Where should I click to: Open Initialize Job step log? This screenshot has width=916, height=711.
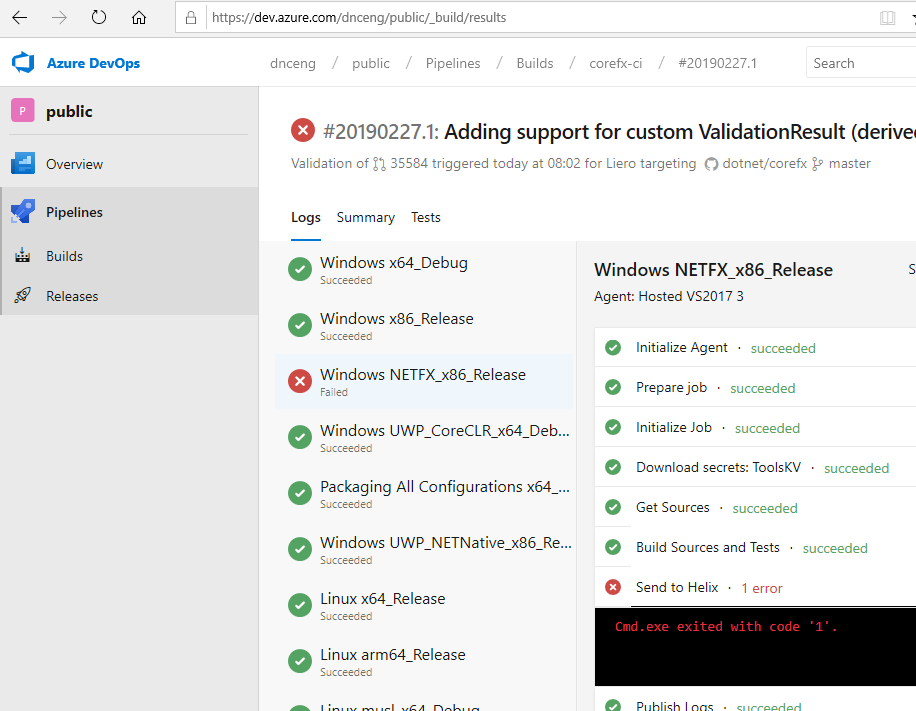click(x=755, y=428)
